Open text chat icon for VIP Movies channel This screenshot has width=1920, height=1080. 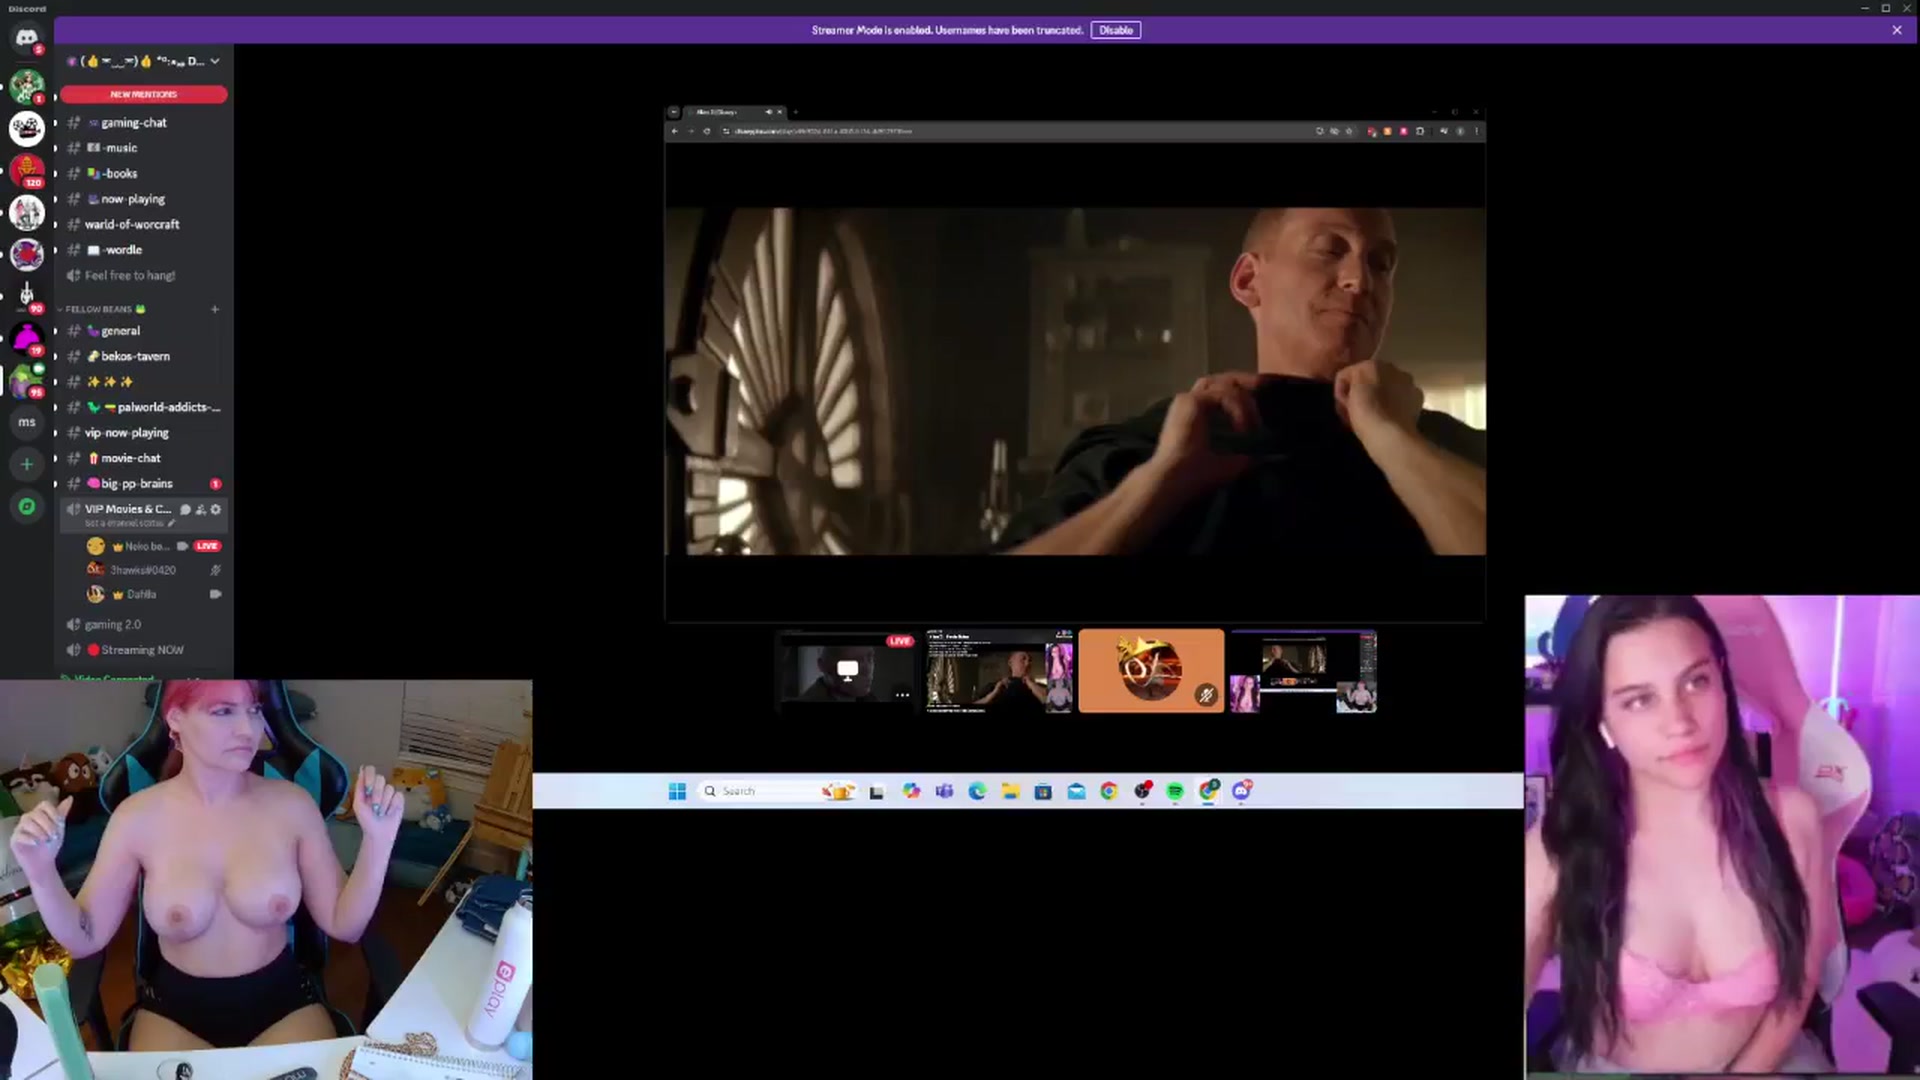pyautogui.click(x=185, y=510)
